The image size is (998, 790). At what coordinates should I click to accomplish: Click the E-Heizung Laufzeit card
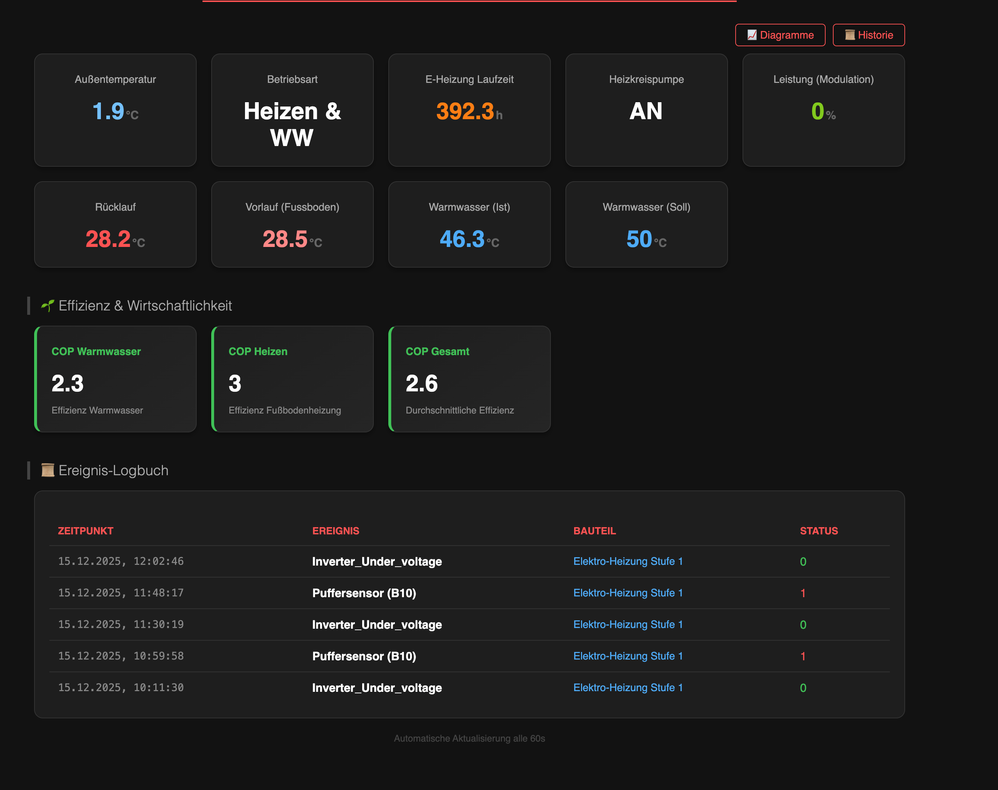(x=469, y=110)
